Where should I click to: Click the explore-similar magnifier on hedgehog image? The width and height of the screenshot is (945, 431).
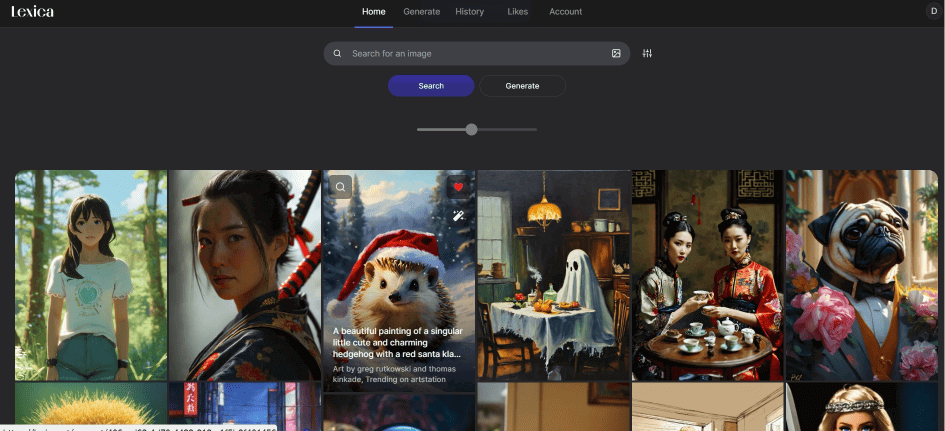341,187
